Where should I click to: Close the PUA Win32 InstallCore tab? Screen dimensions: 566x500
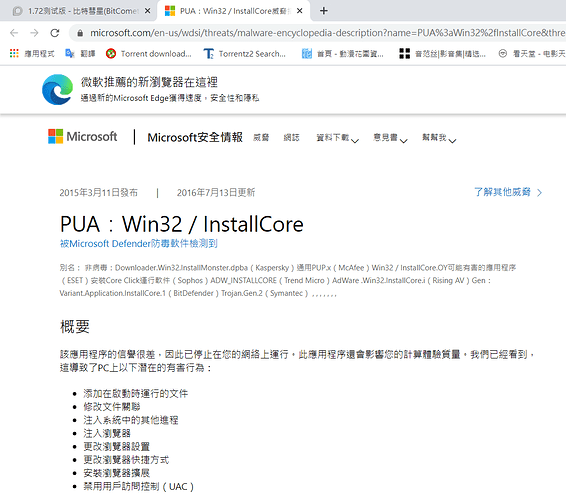pos(300,11)
